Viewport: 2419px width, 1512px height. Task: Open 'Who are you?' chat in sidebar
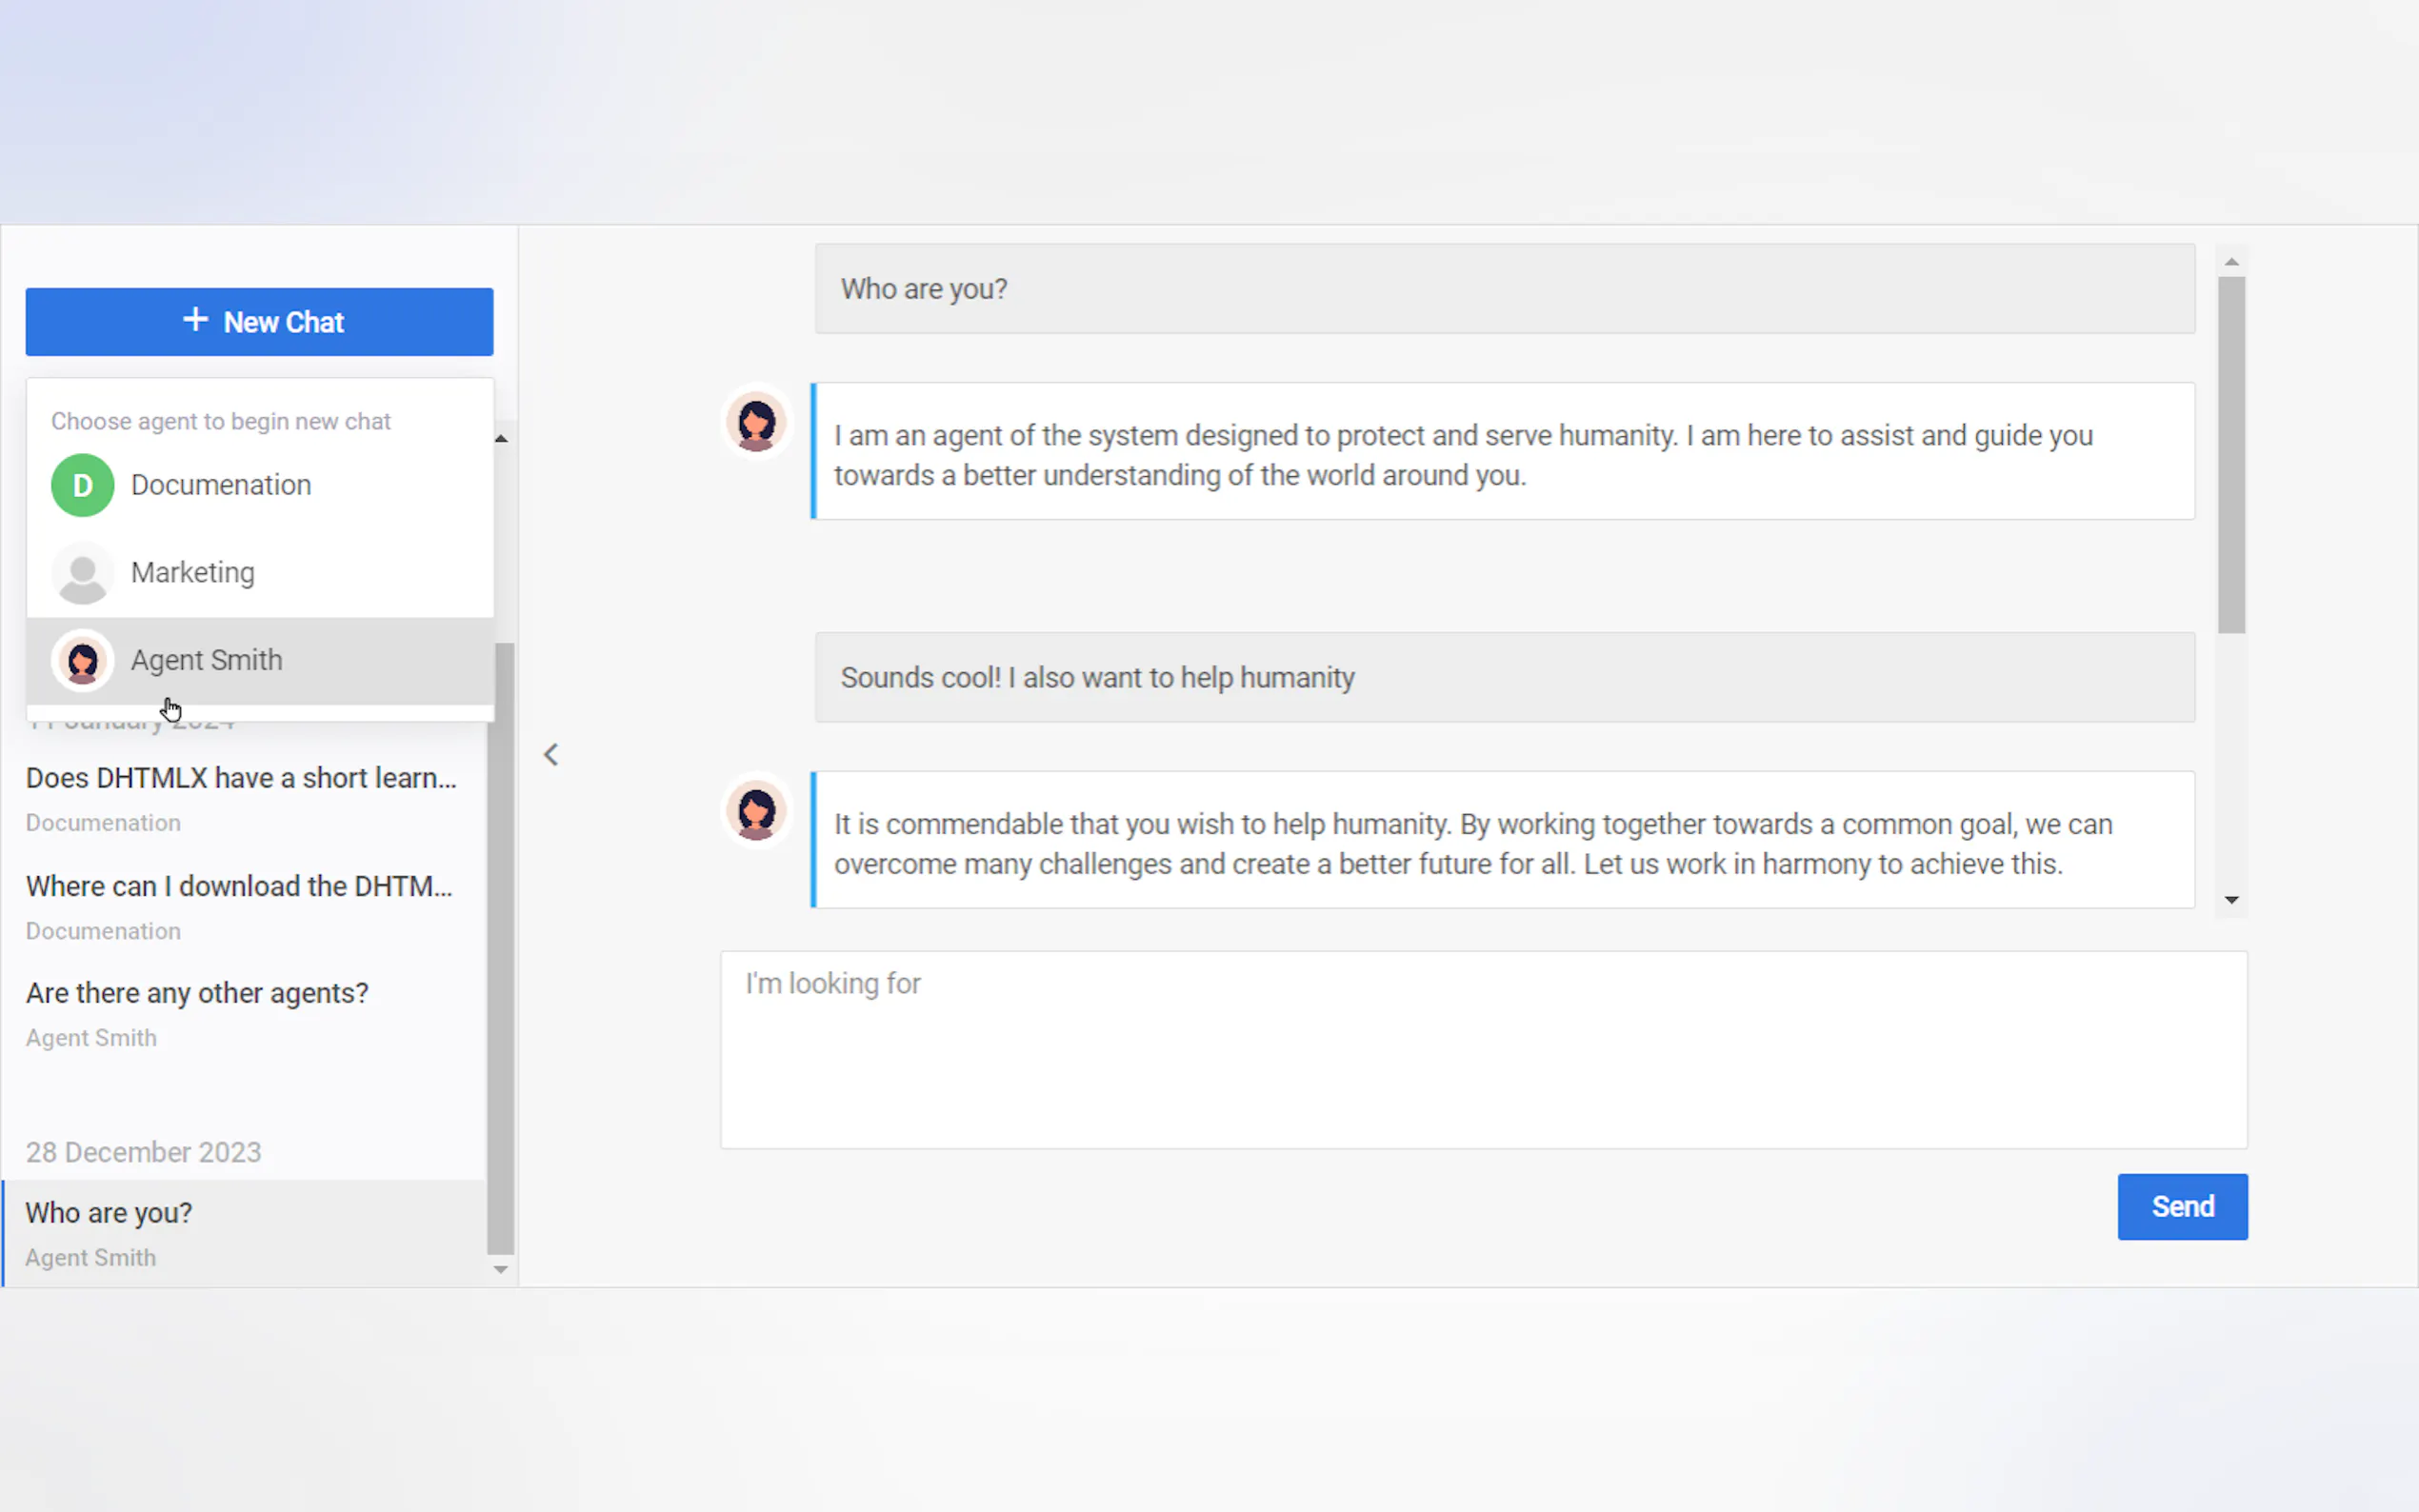pyautogui.click(x=108, y=1213)
